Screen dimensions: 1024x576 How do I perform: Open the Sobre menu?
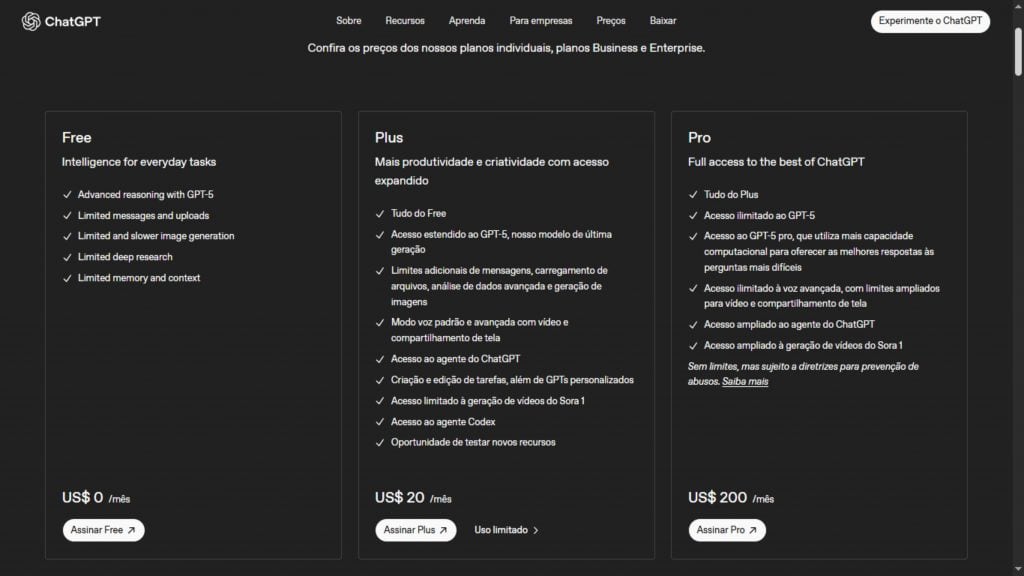click(x=349, y=21)
